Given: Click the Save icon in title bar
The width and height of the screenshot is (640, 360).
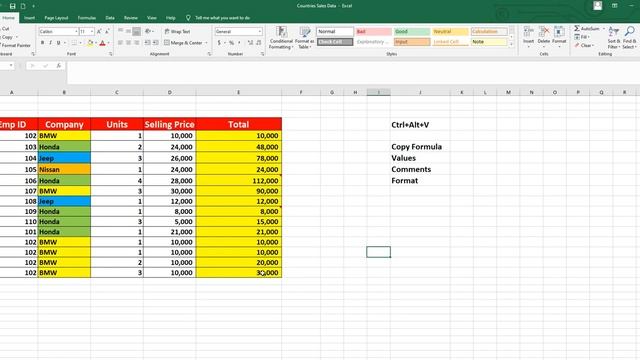Looking at the screenshot, I should pyautogui.click(x=13, y=6).
